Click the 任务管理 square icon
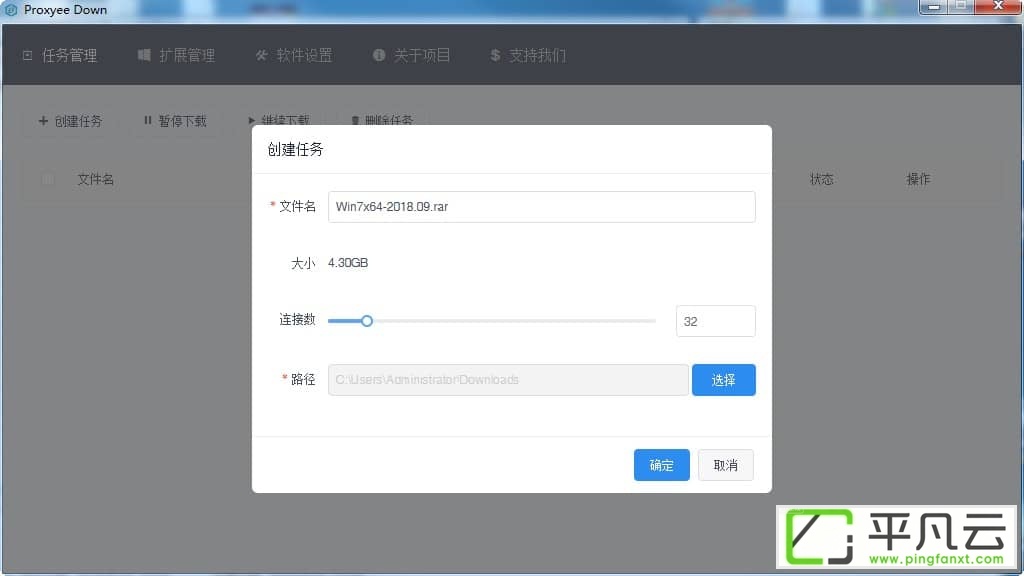This screenshot has height=576, width=1024. [x=27, y=56]
